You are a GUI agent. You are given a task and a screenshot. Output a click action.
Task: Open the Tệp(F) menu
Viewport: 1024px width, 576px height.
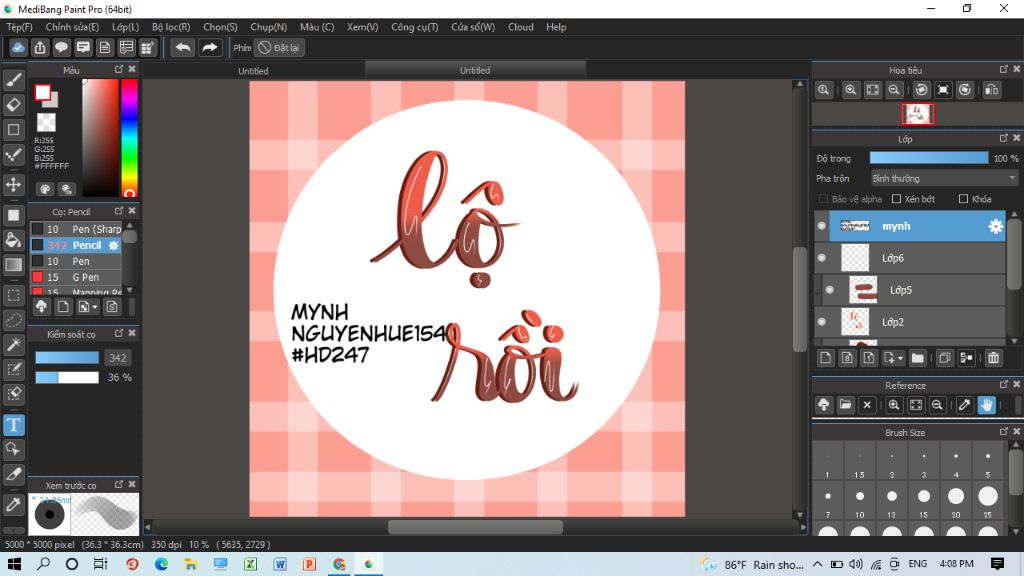click(x=20, y=27)
